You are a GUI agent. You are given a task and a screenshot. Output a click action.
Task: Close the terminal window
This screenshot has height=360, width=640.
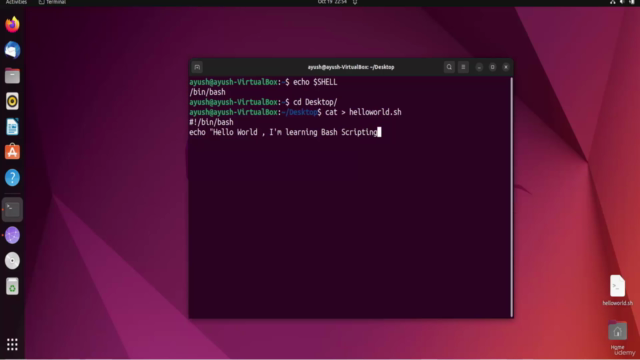[506, 67]
